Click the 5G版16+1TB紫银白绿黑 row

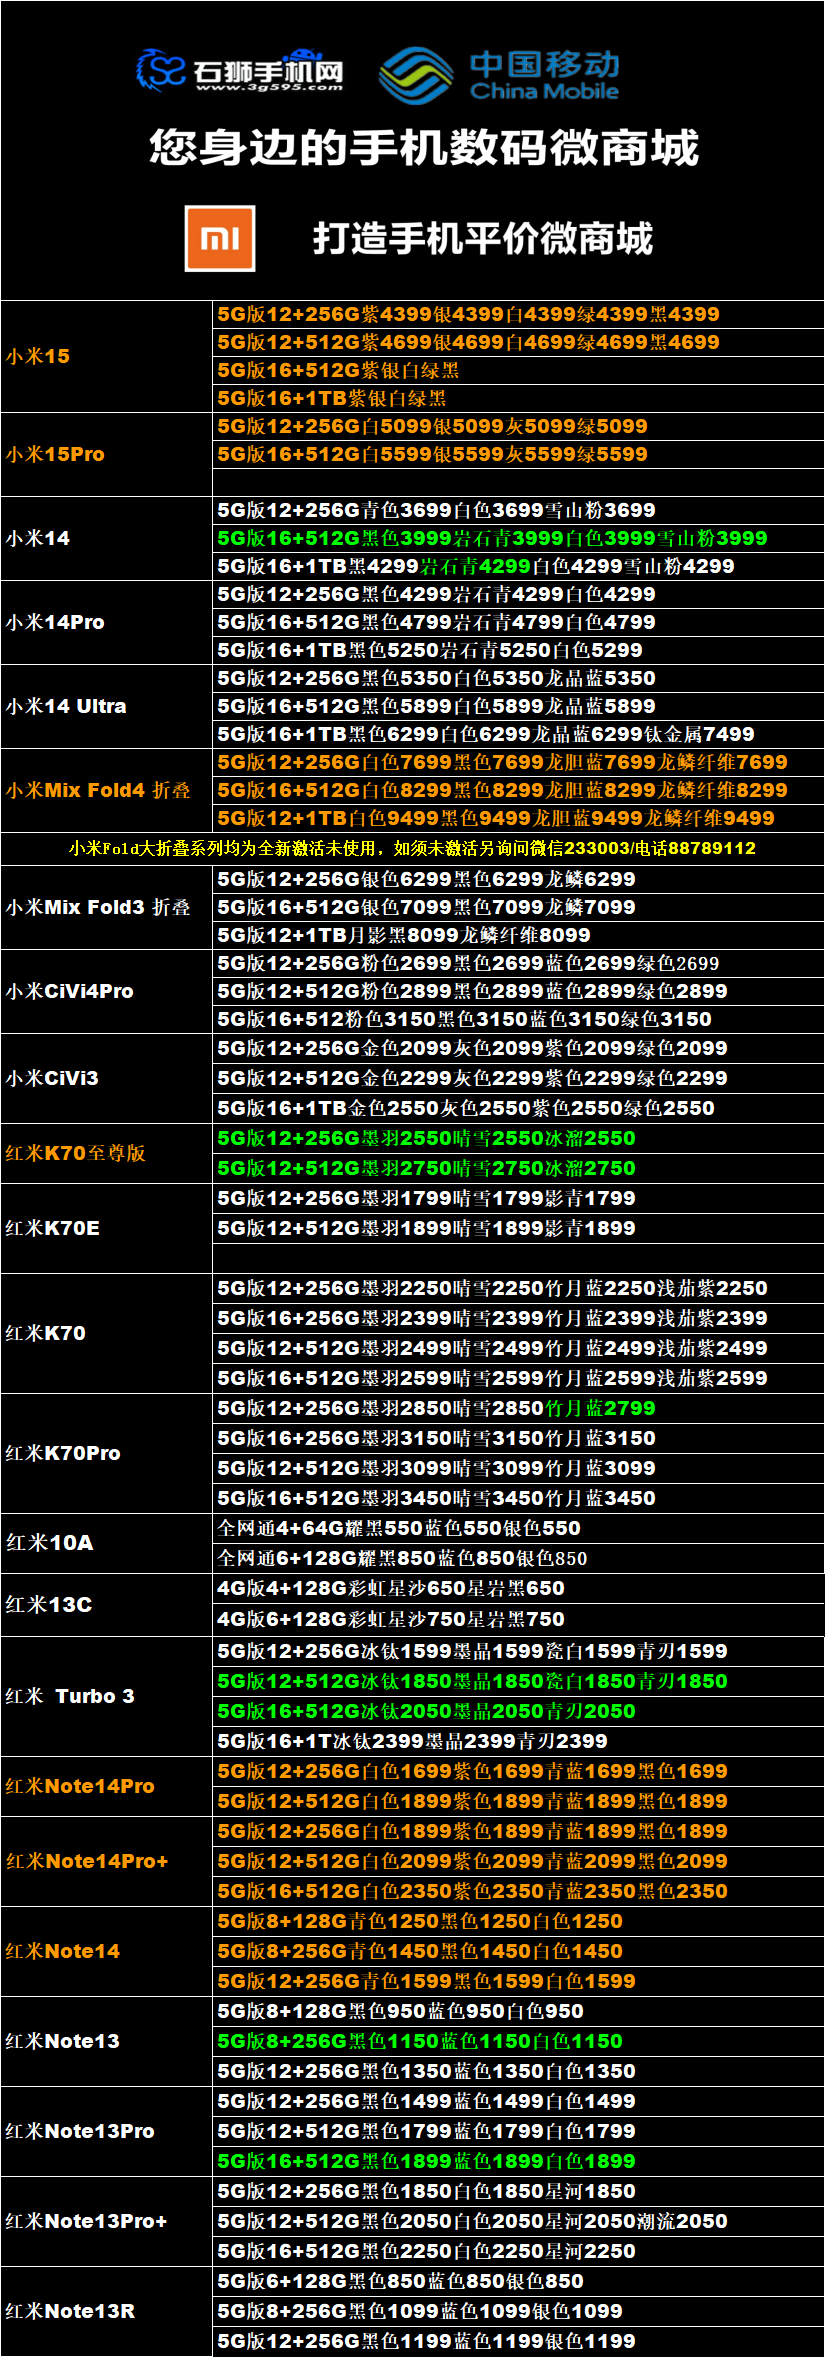click(x=518, y=398)
